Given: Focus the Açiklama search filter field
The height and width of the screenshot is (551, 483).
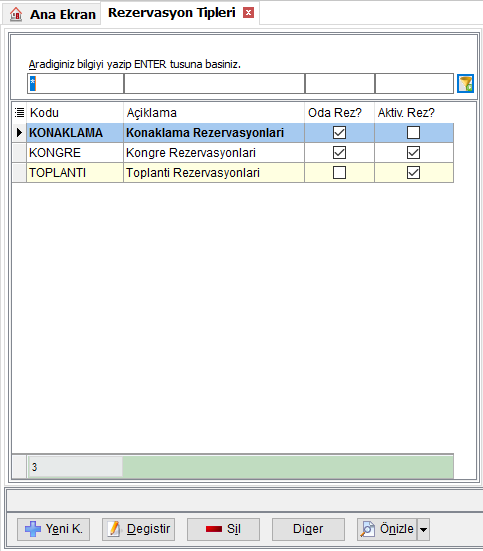Looking at the screenshot, I should [214, 84].
